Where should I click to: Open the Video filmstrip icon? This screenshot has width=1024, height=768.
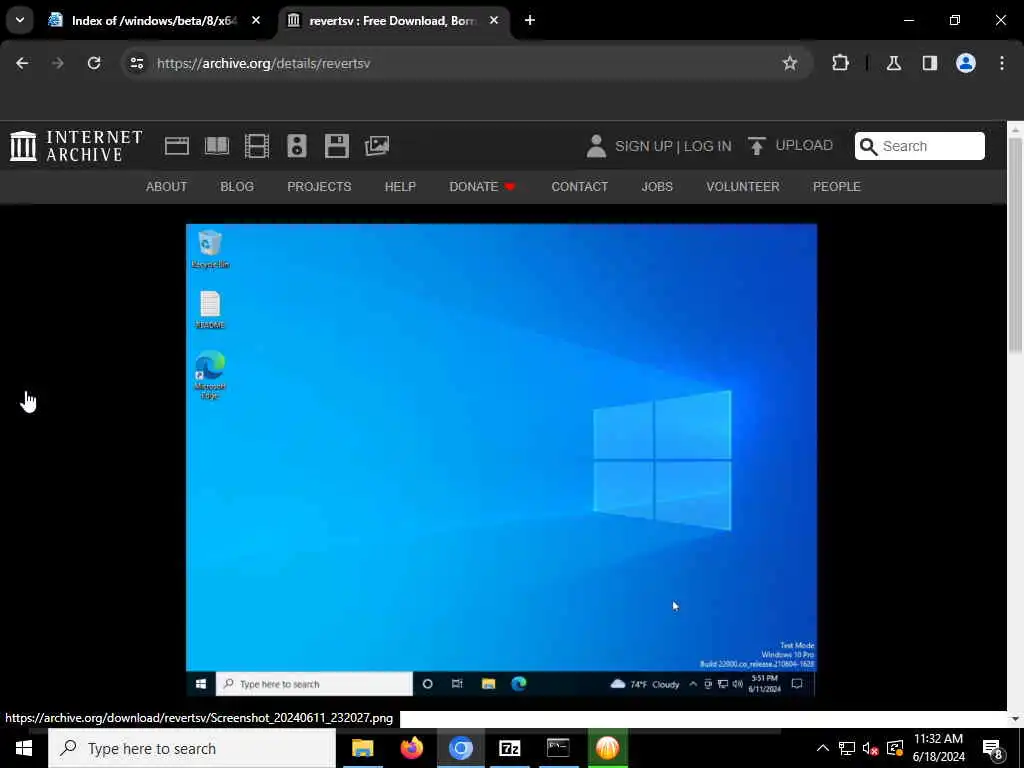[x=257, y=146]
